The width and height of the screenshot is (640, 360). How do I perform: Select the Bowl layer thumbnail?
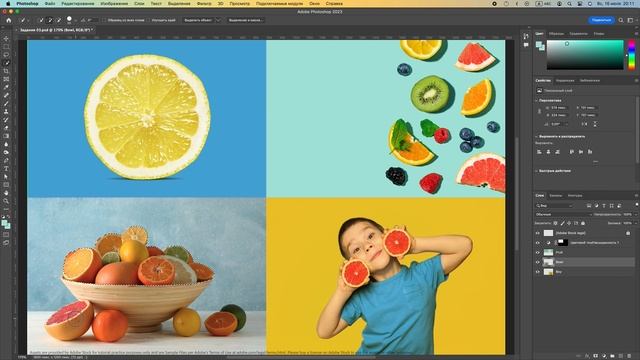point(548,262)
